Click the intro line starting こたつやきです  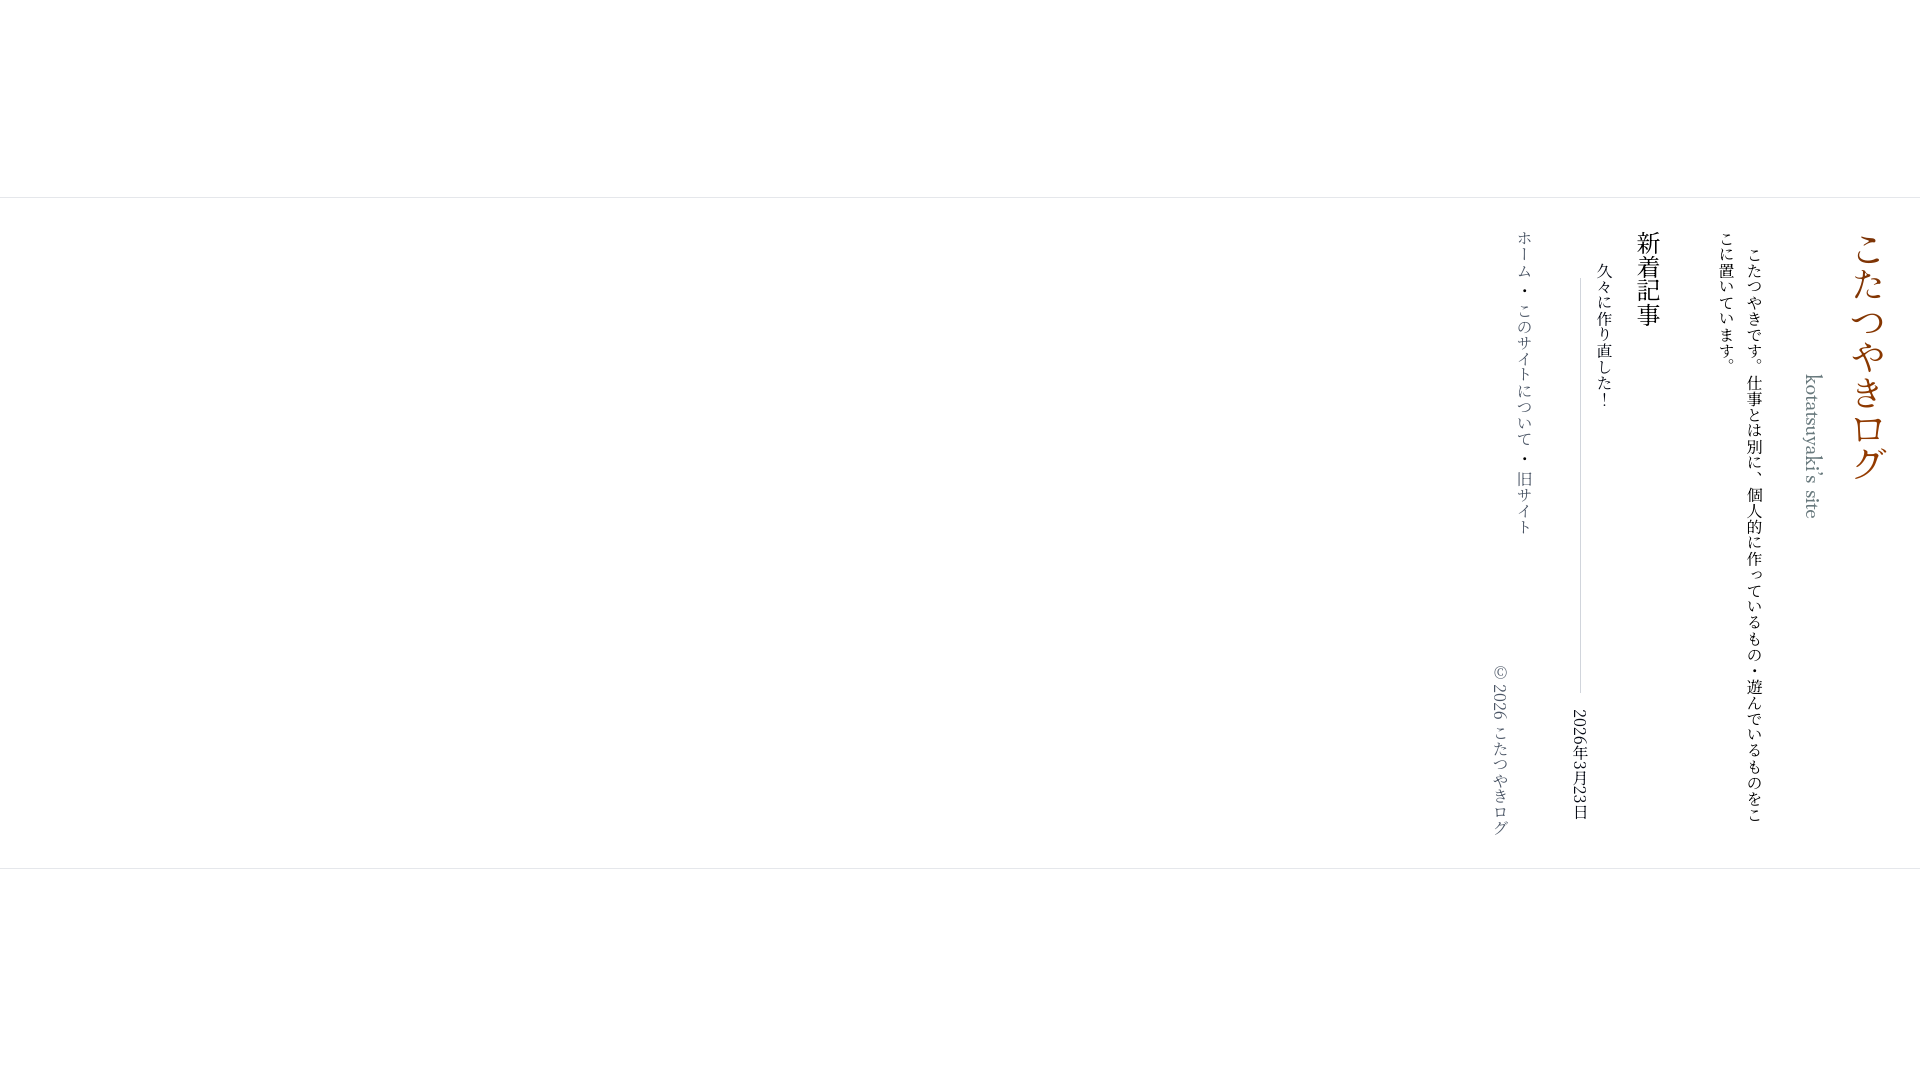point(1755,535)
